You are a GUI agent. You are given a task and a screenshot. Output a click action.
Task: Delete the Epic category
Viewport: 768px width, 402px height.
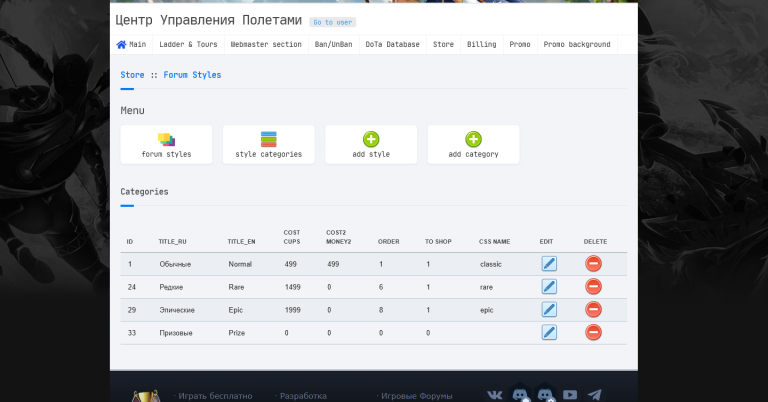coord(593,309)
